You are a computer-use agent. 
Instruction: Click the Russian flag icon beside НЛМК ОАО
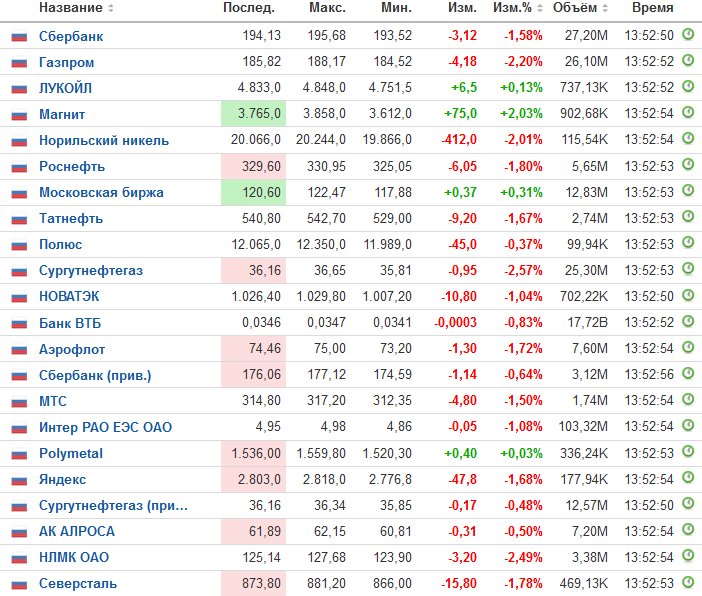(19, 558)
